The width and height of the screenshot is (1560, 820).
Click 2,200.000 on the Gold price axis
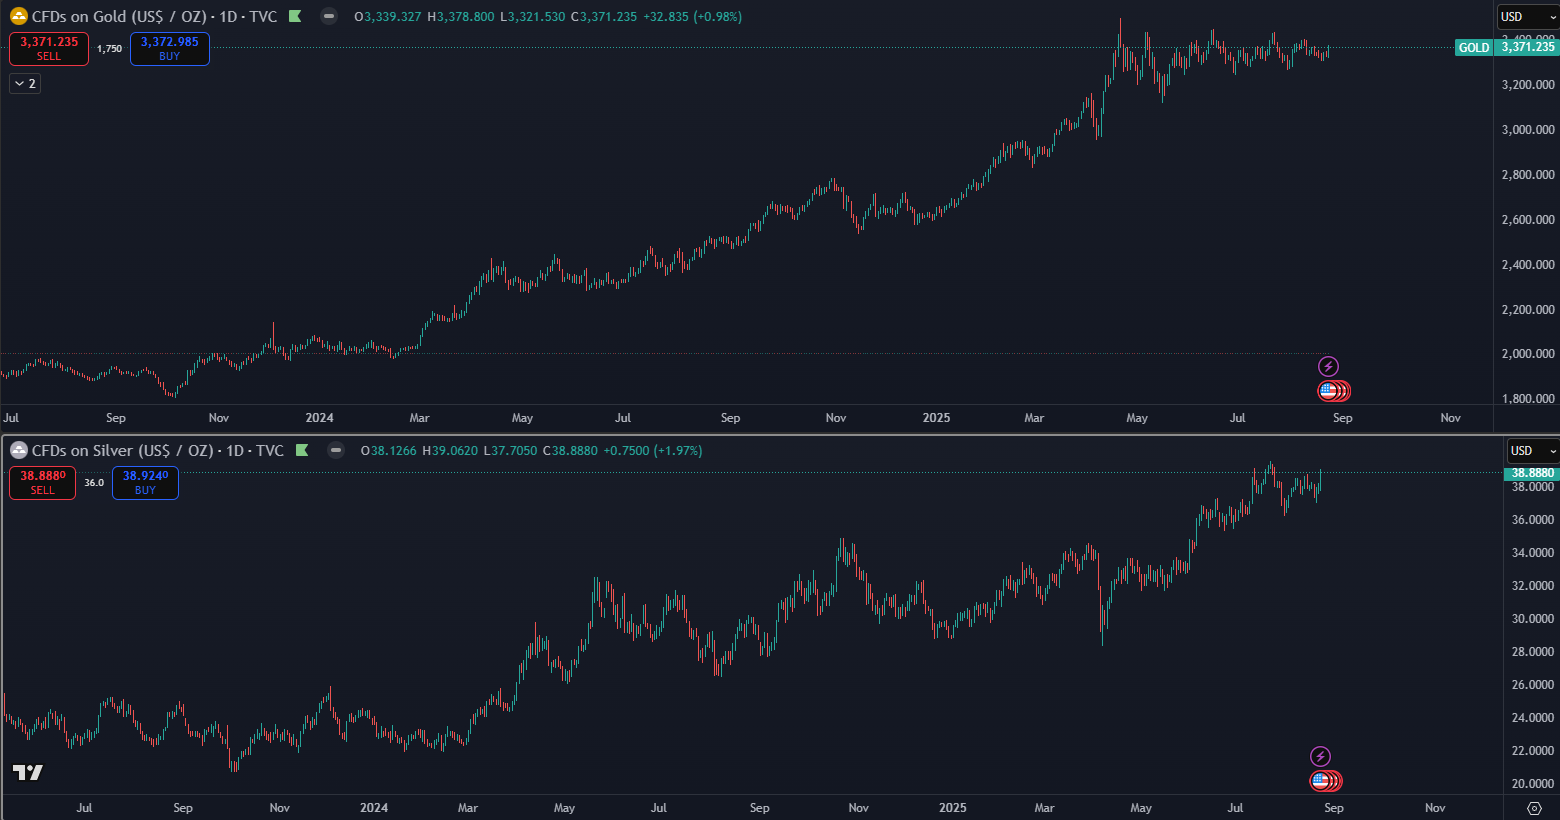(1528, 310)
